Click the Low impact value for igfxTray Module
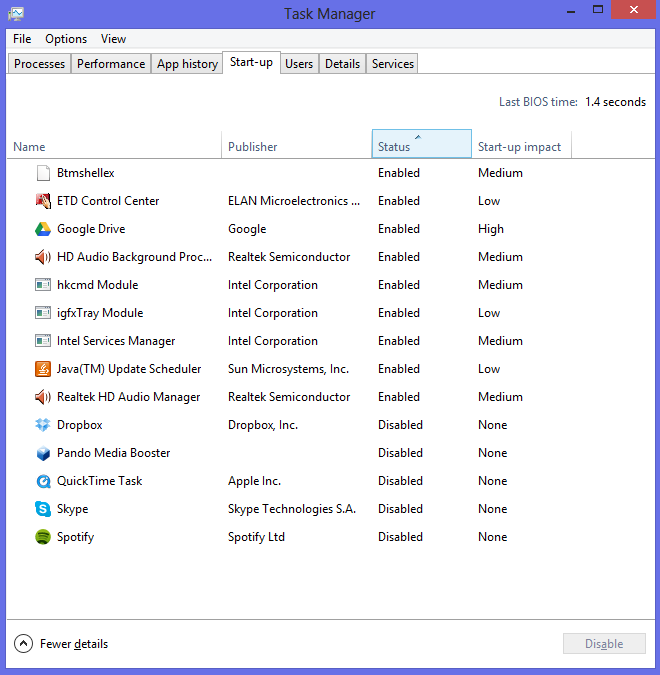Viewport: 660px width, 675px height. pyautogui.click(x=489, y=313)
